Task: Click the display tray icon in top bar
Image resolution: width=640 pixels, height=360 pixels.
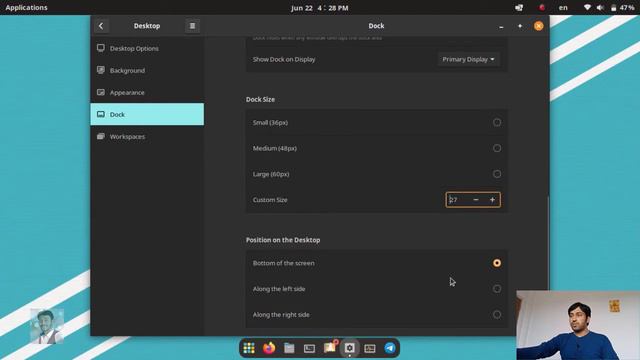Action: pyautogui.click(x=519, y=7)
